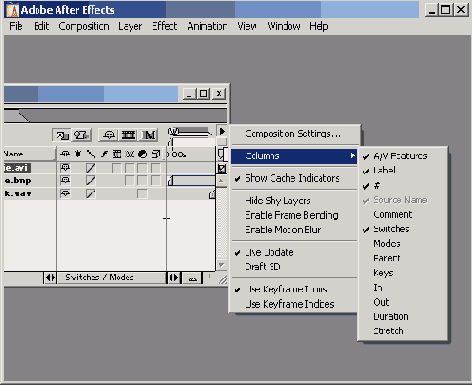
Task: Open the Layer menu
Action: (x=130, y=26)
